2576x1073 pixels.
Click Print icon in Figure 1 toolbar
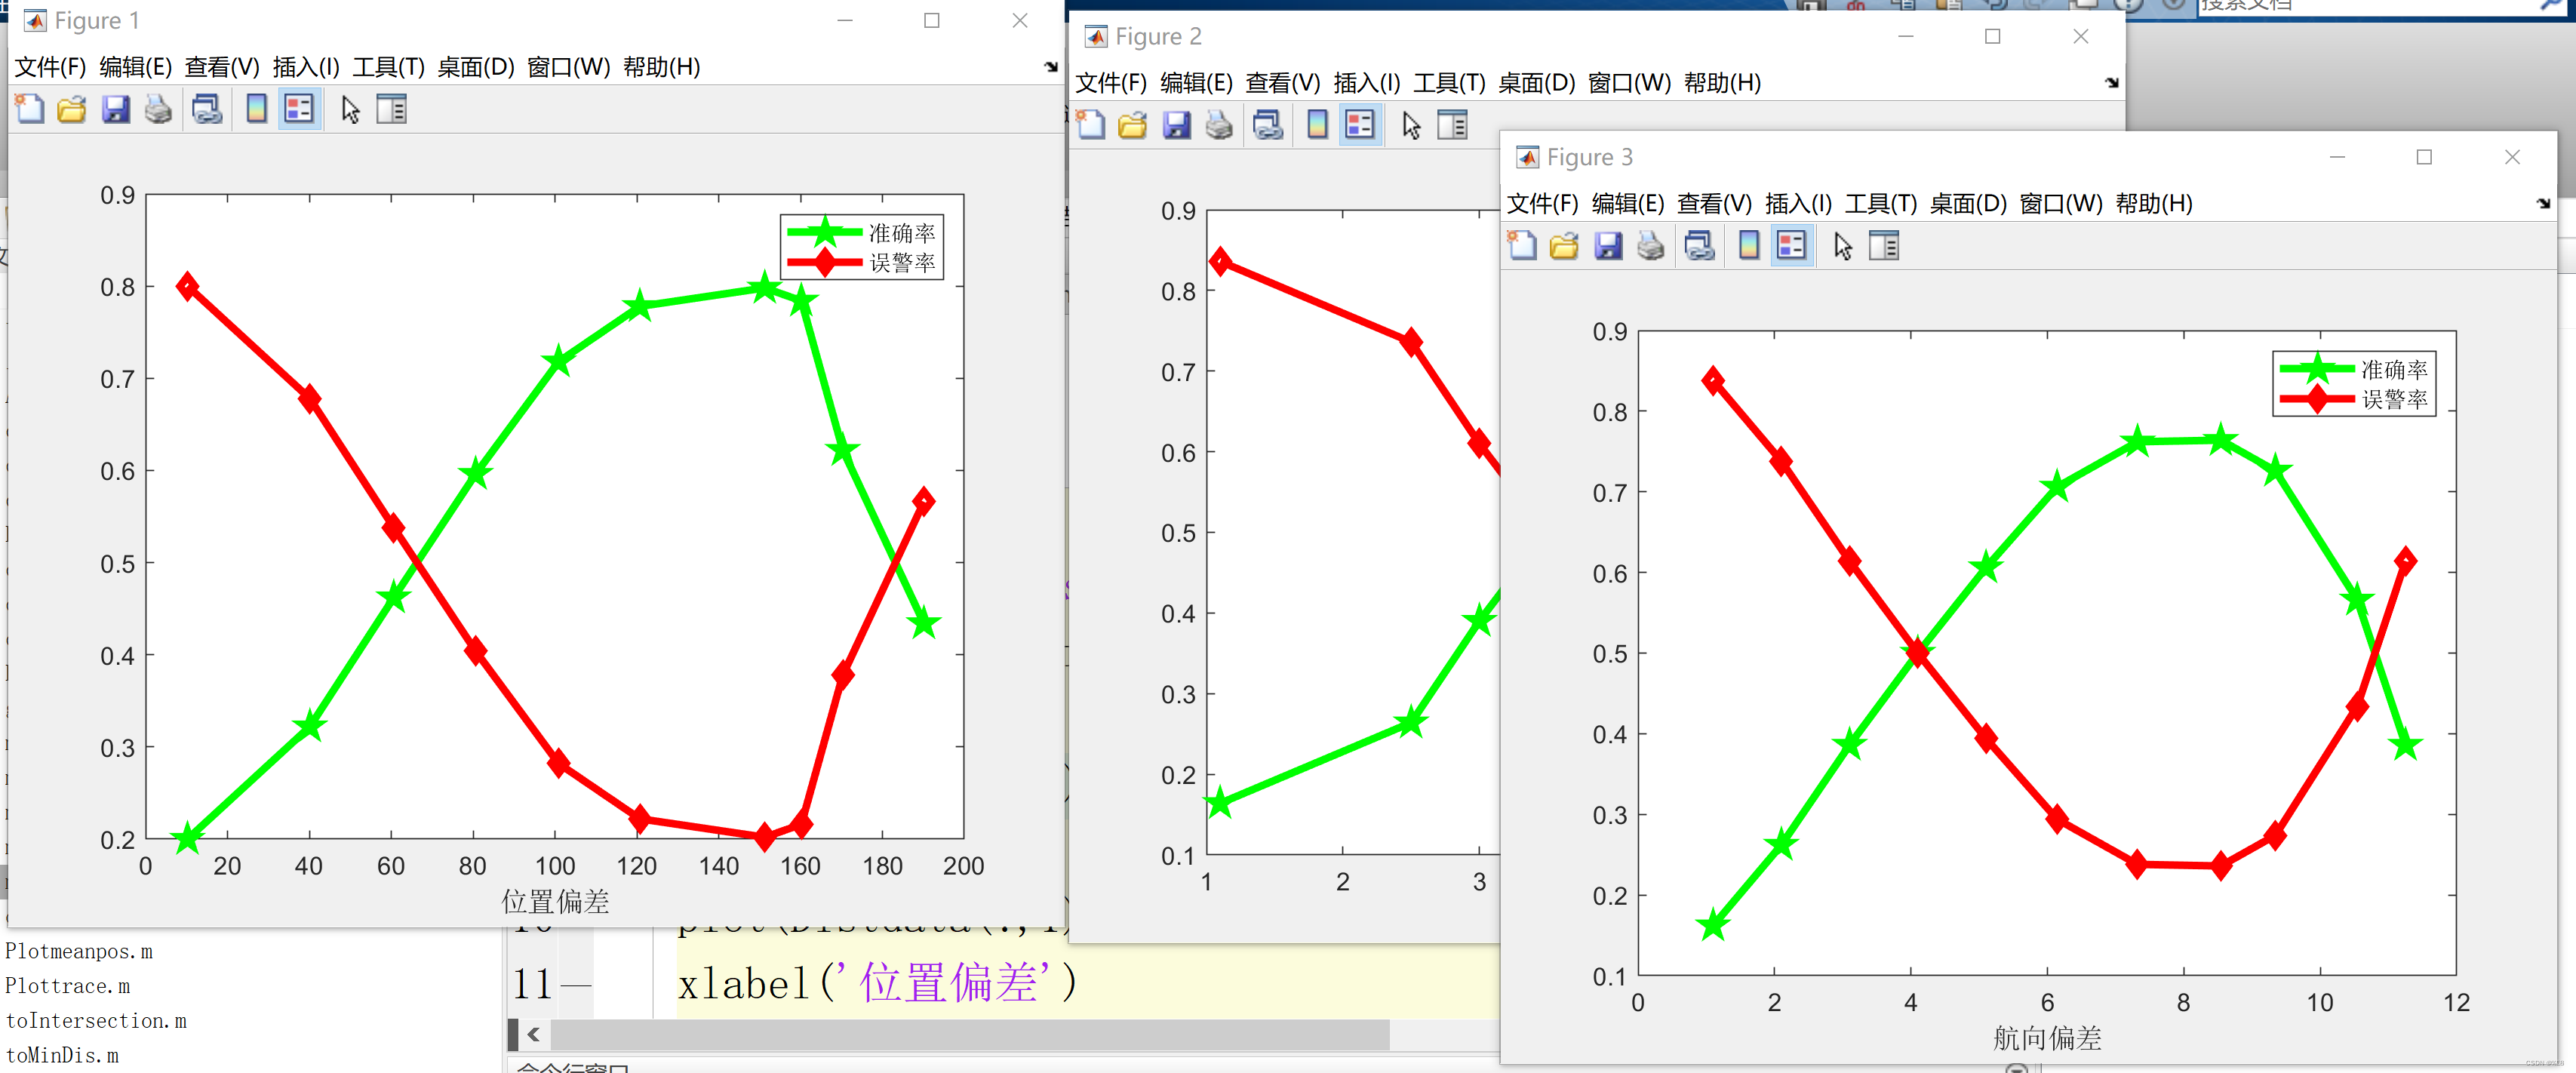coord(158,109)
